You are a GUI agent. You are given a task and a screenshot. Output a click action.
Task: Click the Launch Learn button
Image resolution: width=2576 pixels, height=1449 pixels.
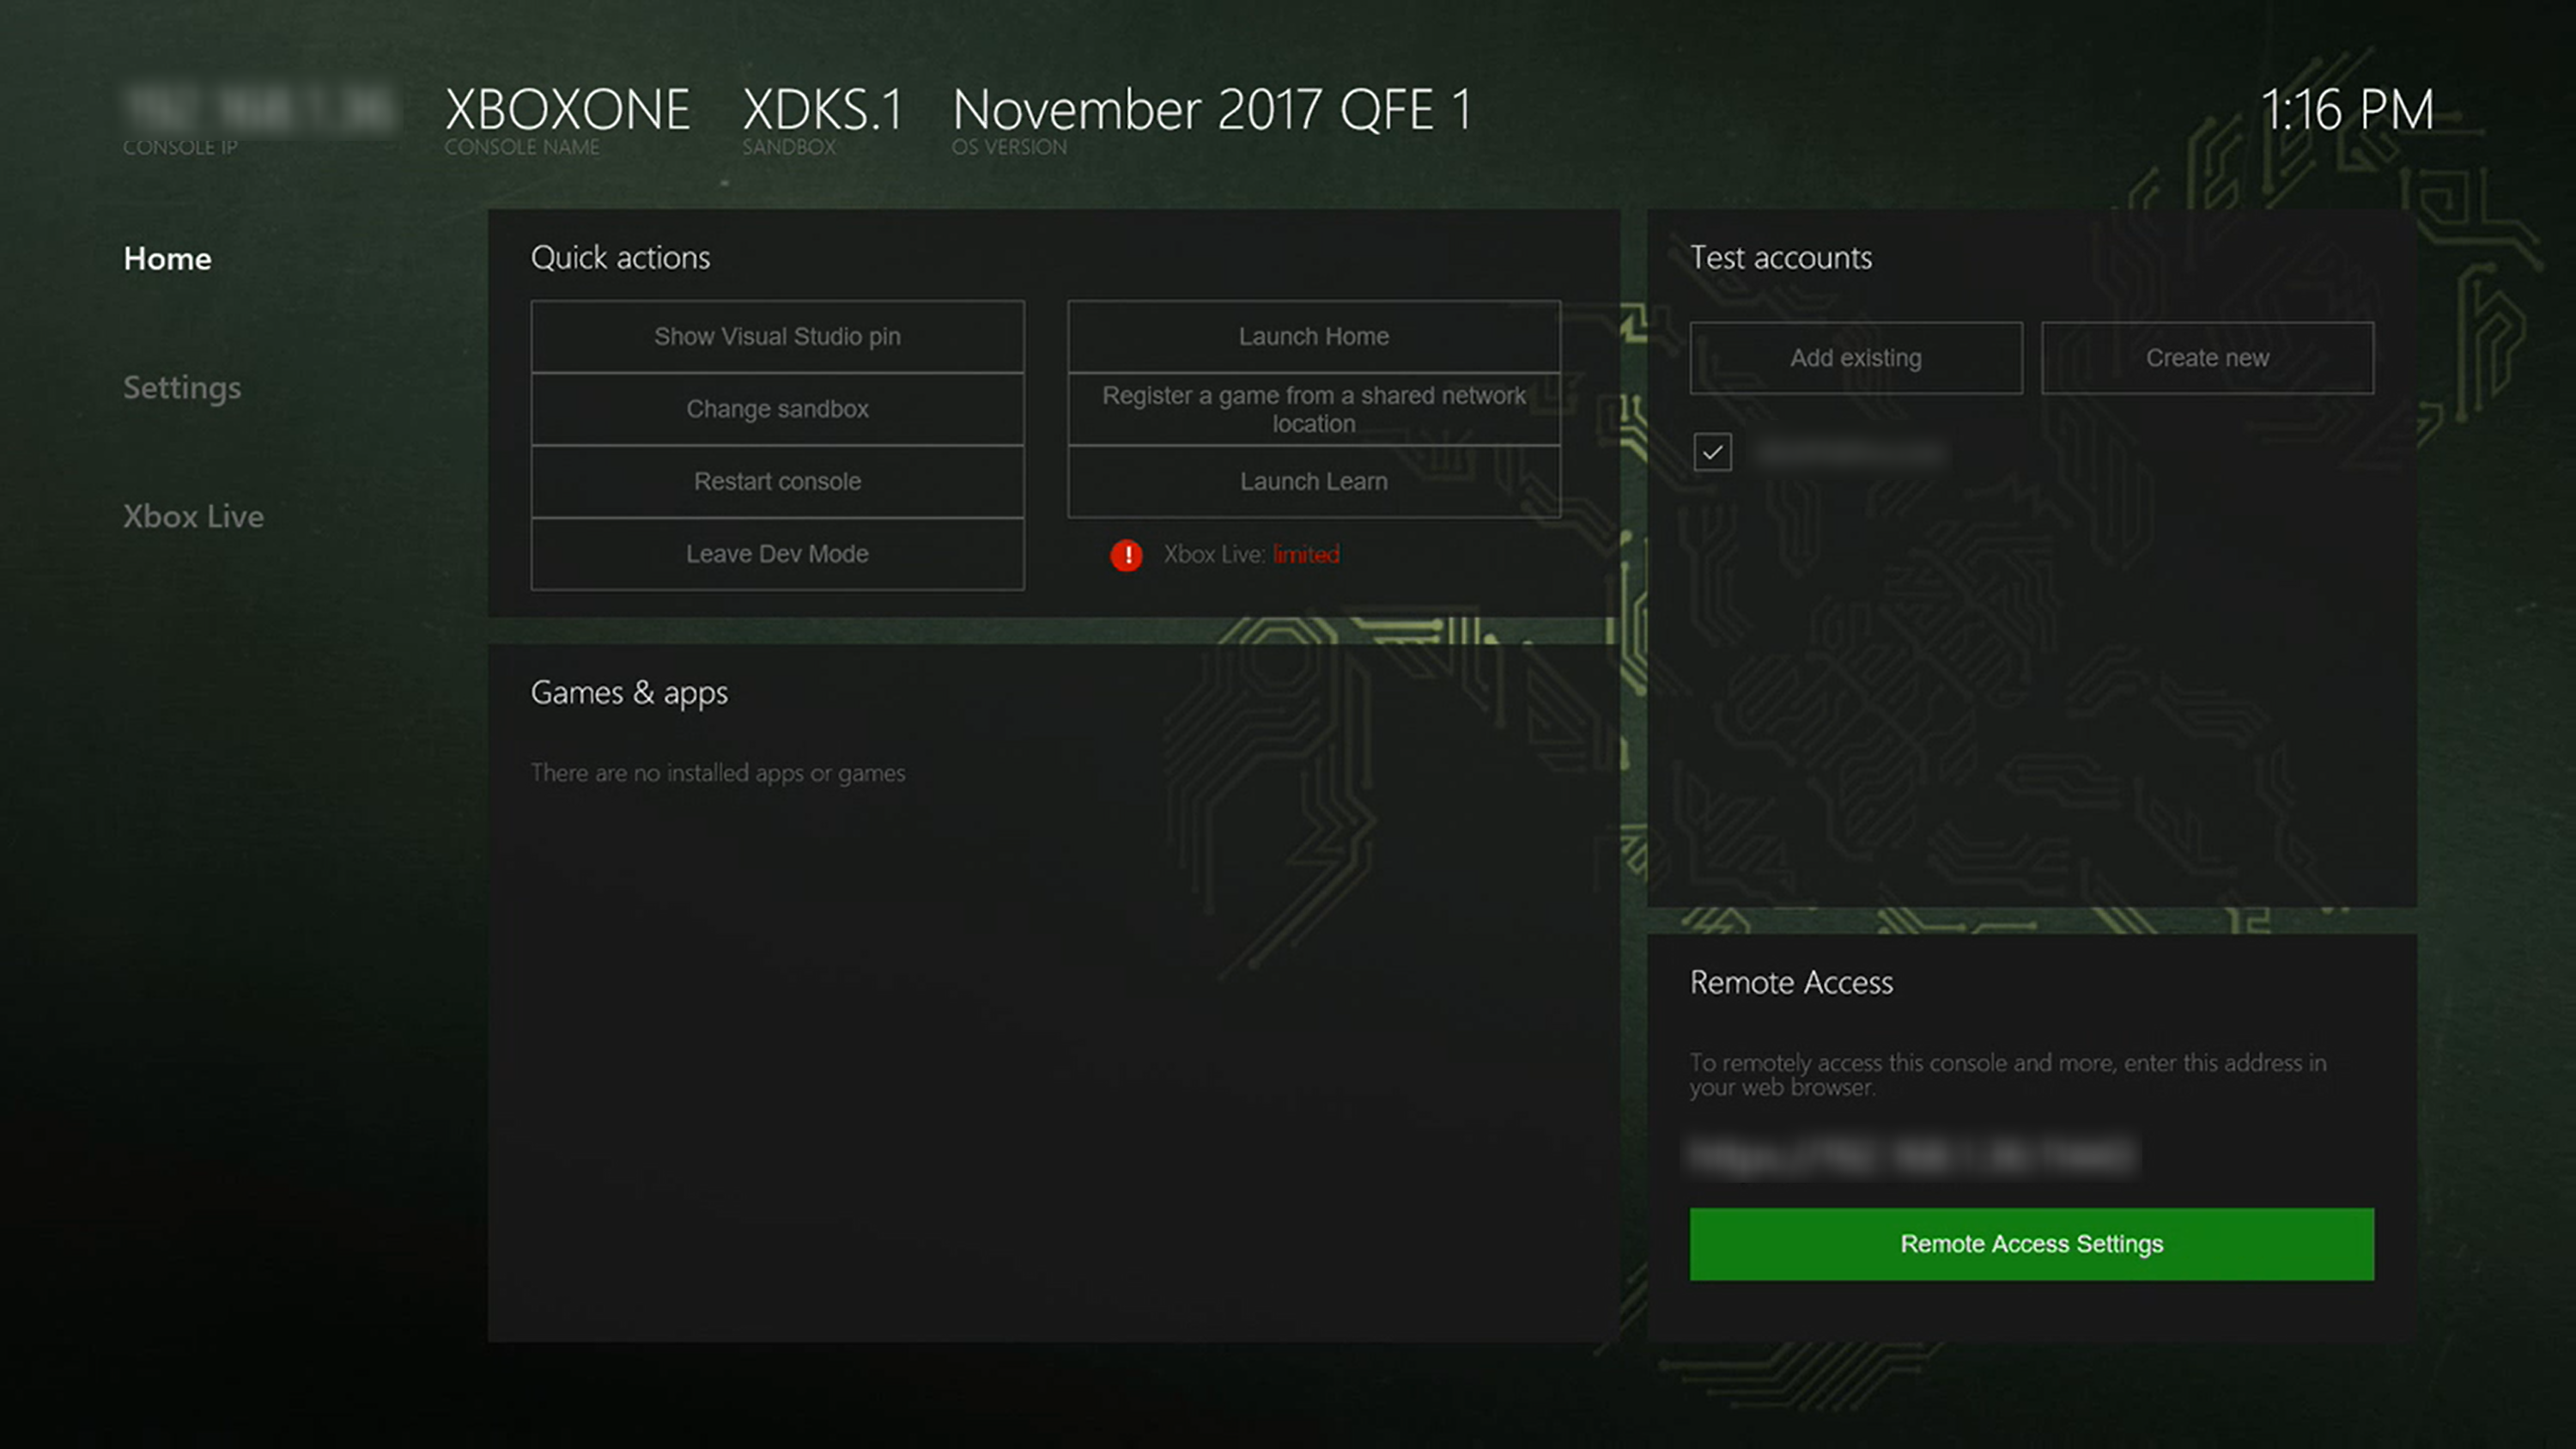(x=1313, y=481)
